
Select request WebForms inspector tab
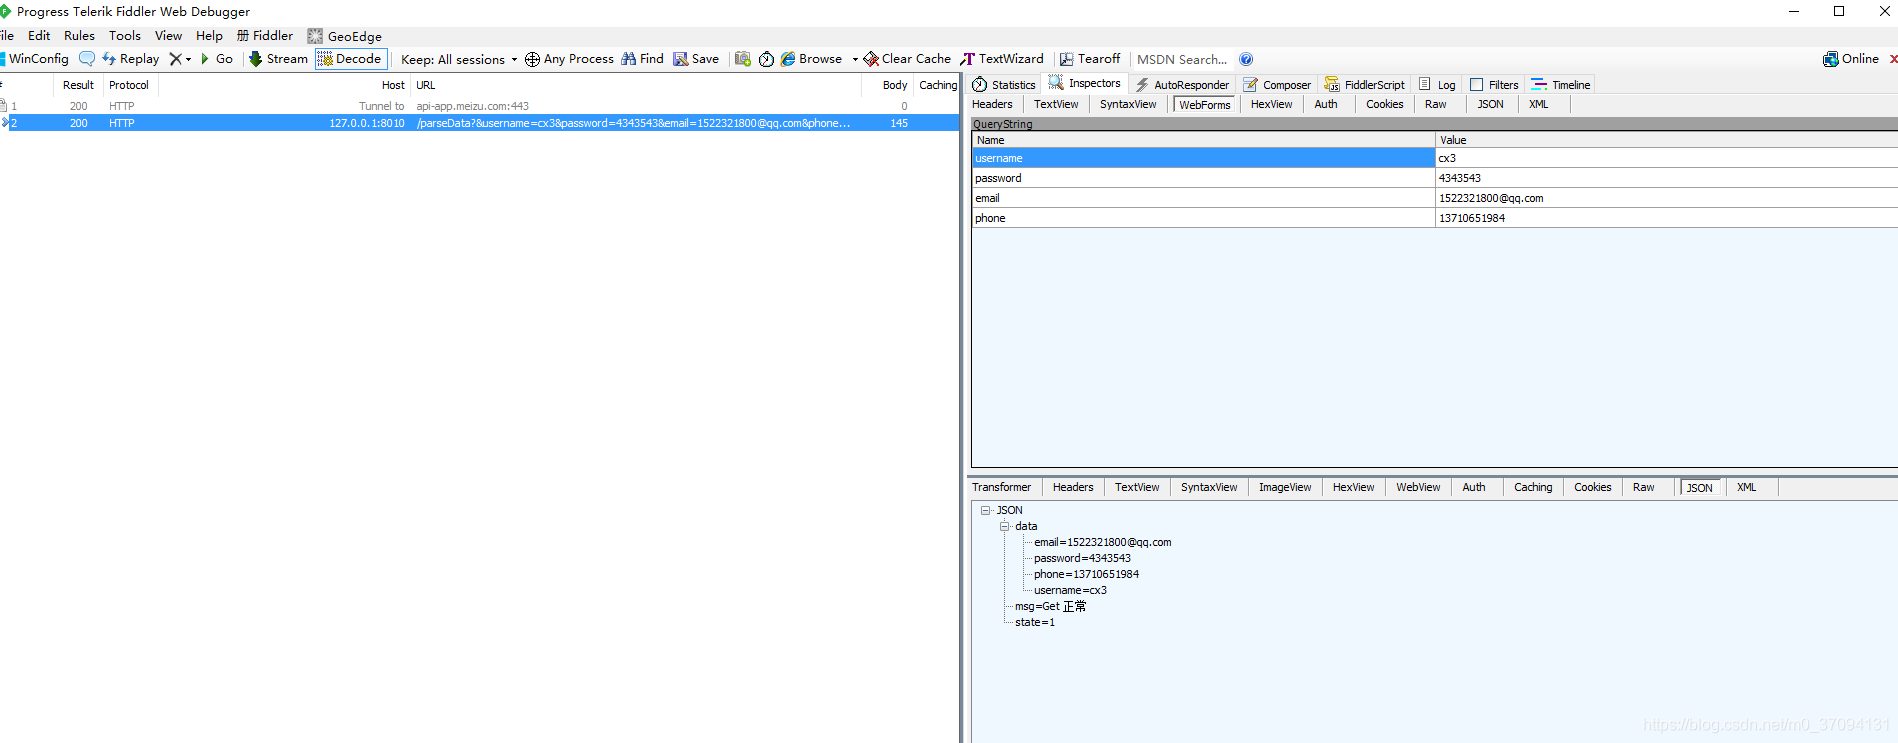(1204, 105)
